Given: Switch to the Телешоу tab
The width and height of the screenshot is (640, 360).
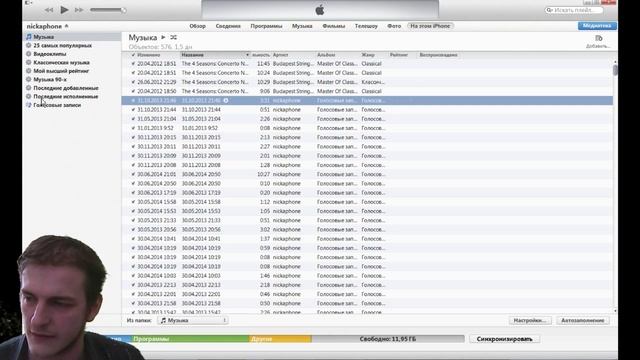Looking at the screenshot, I should [366, 26].
